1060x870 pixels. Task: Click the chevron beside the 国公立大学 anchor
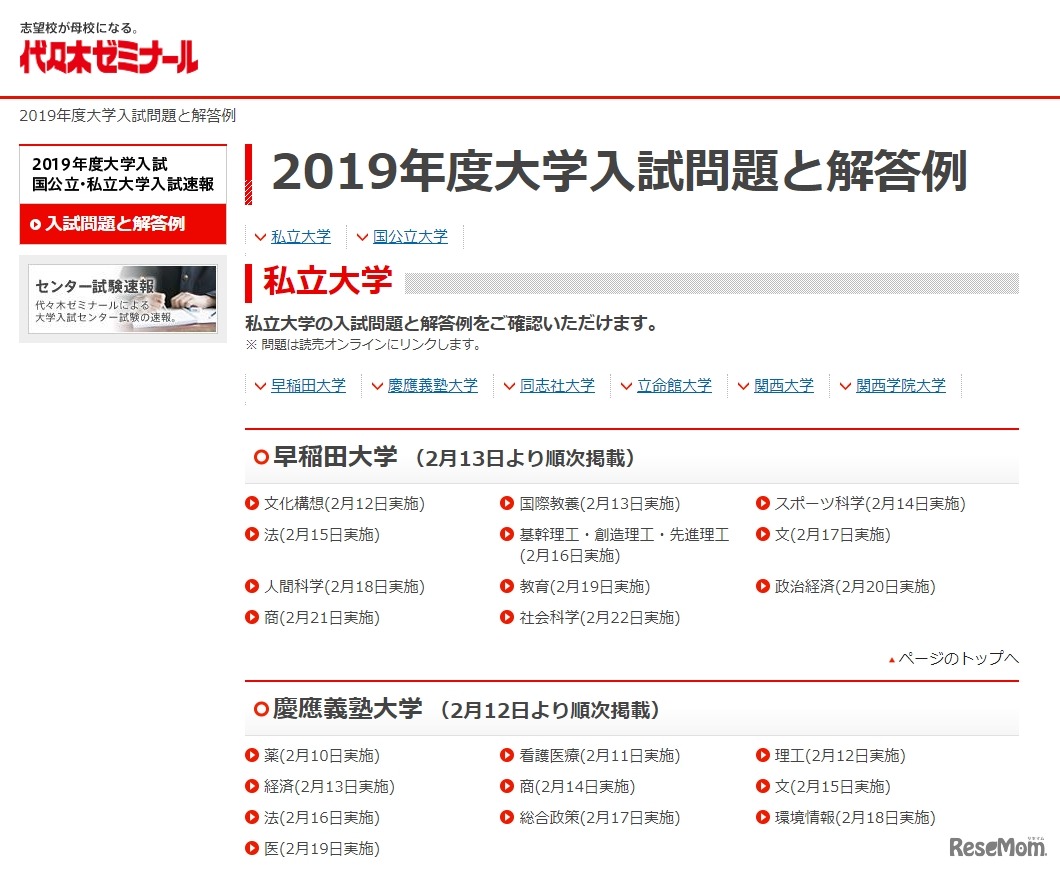click(362, 237)
